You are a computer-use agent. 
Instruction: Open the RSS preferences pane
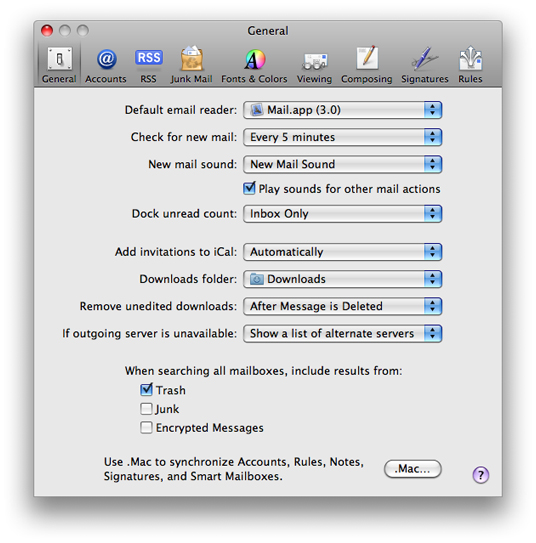pyautogui.click(x=149, y=65)
